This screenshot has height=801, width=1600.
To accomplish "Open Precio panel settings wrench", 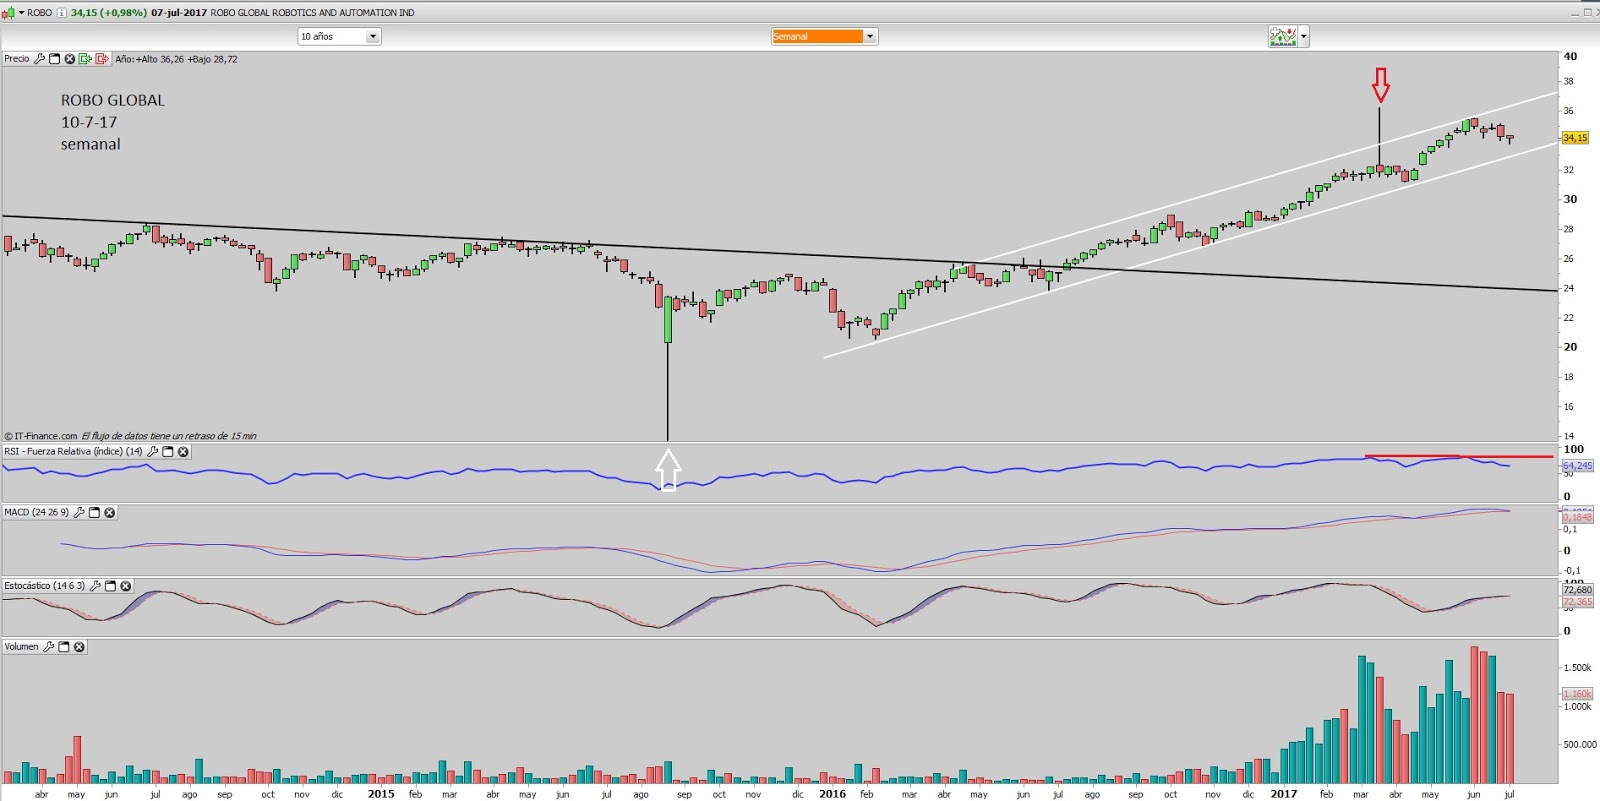I will [x=40, y=59].
